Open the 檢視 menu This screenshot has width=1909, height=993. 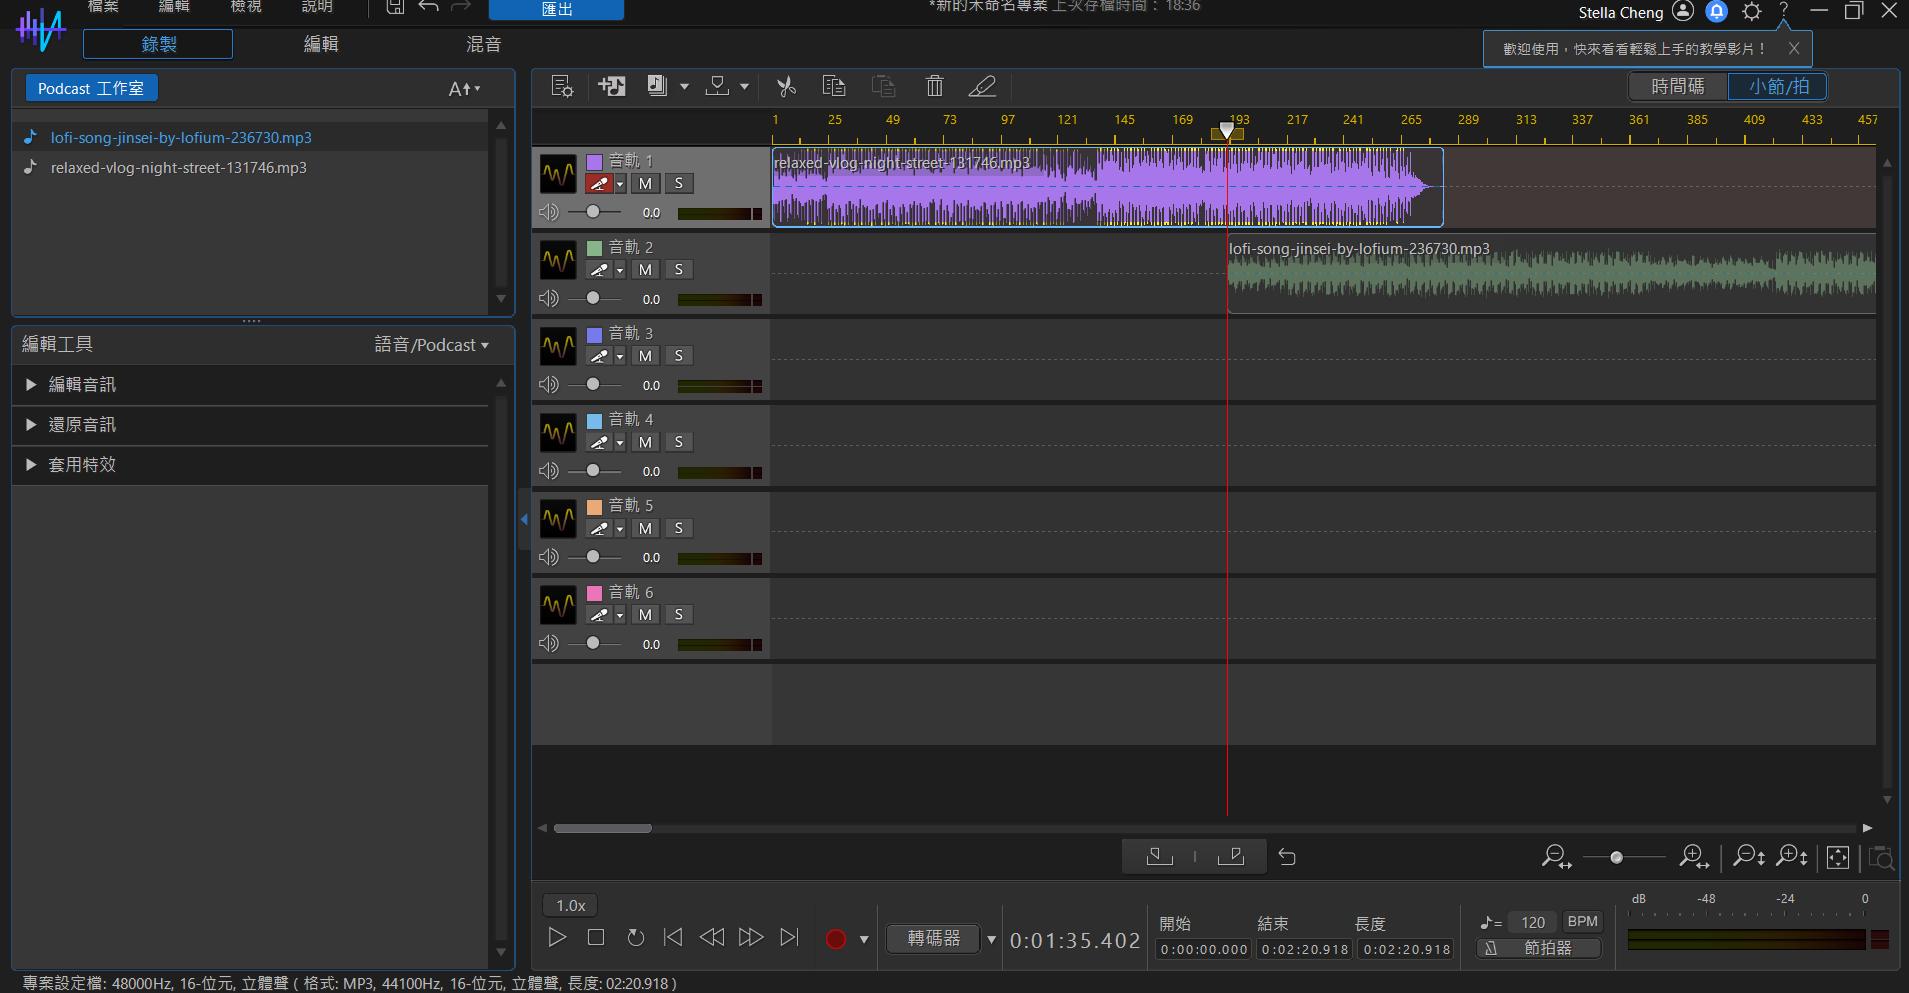246,7
